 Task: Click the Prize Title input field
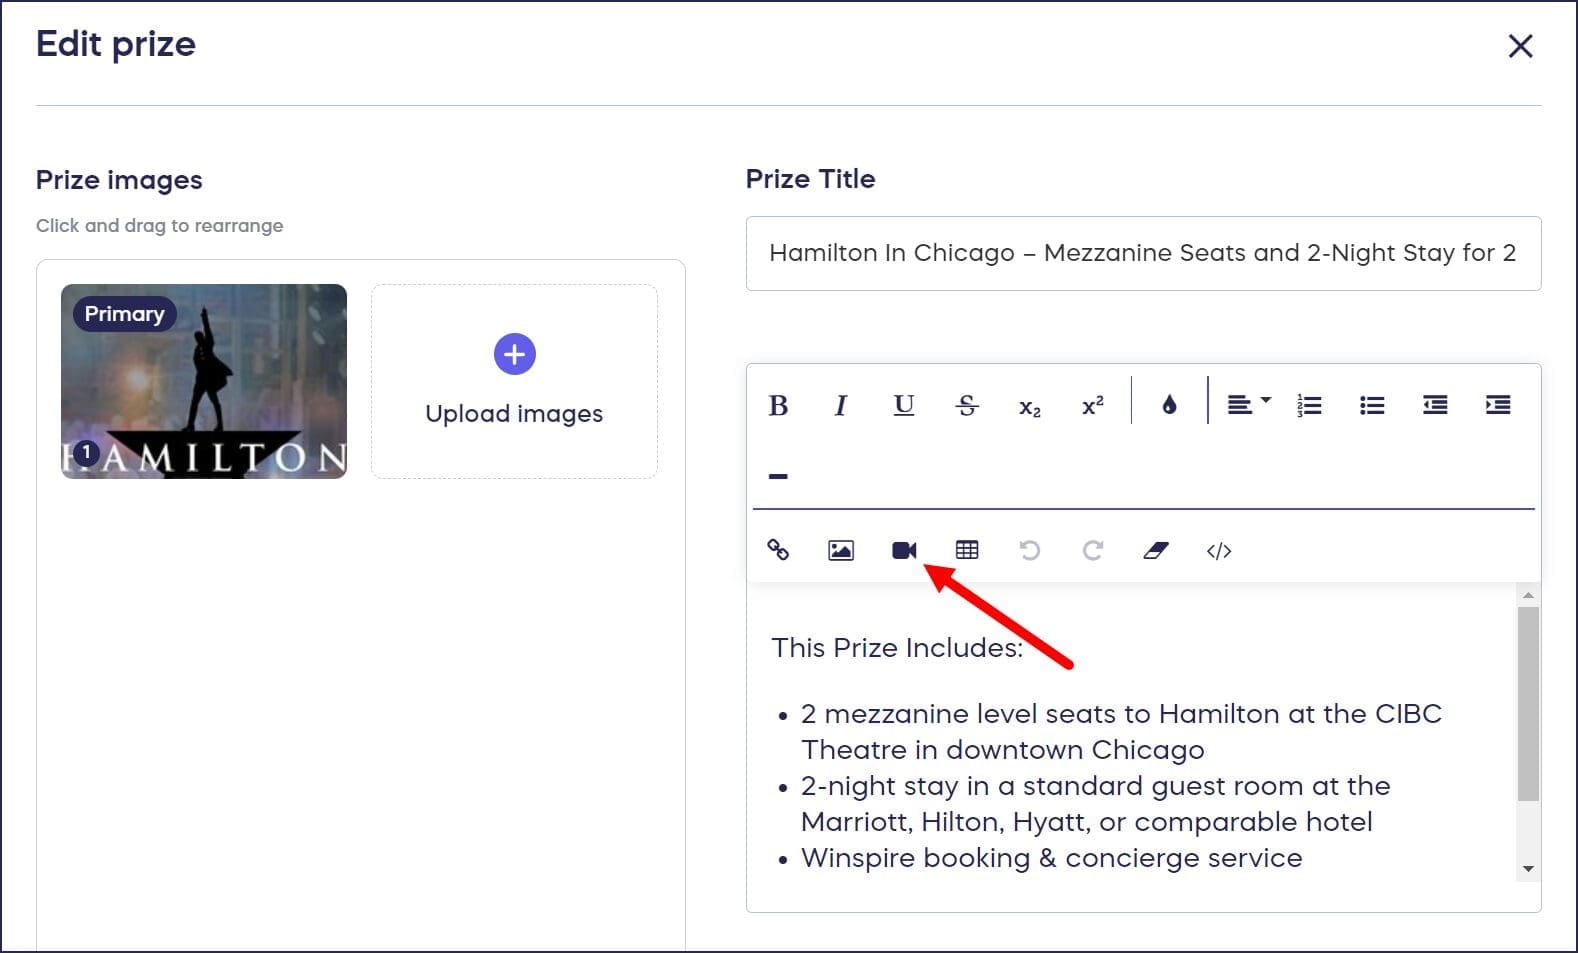(x=1142, y=253)
